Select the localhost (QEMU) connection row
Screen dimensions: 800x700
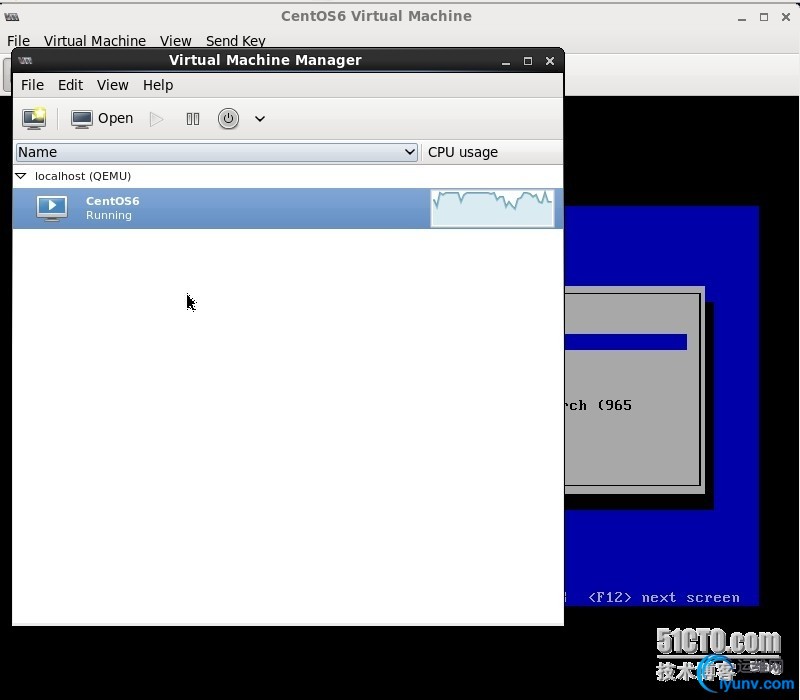288,176
